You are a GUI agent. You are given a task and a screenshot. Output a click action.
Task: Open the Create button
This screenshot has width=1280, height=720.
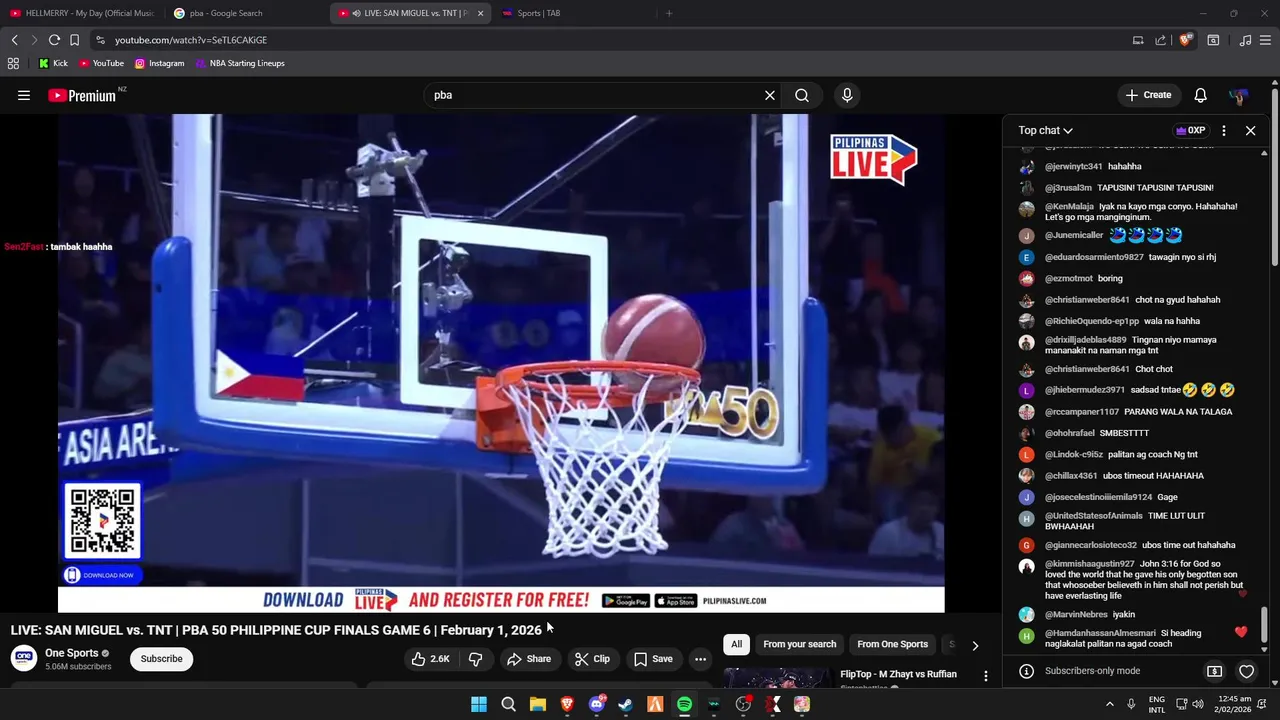(1148, 95)
